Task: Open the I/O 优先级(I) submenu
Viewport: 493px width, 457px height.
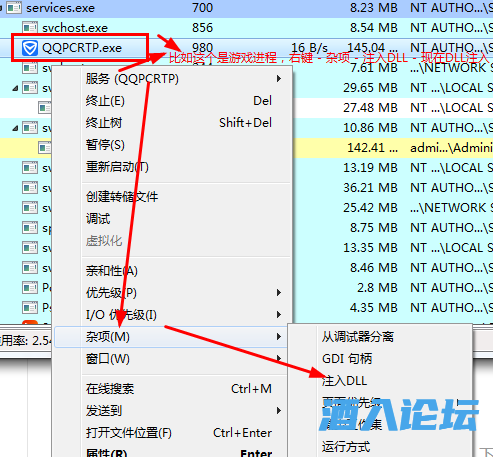Action: (x=172, y=315)
